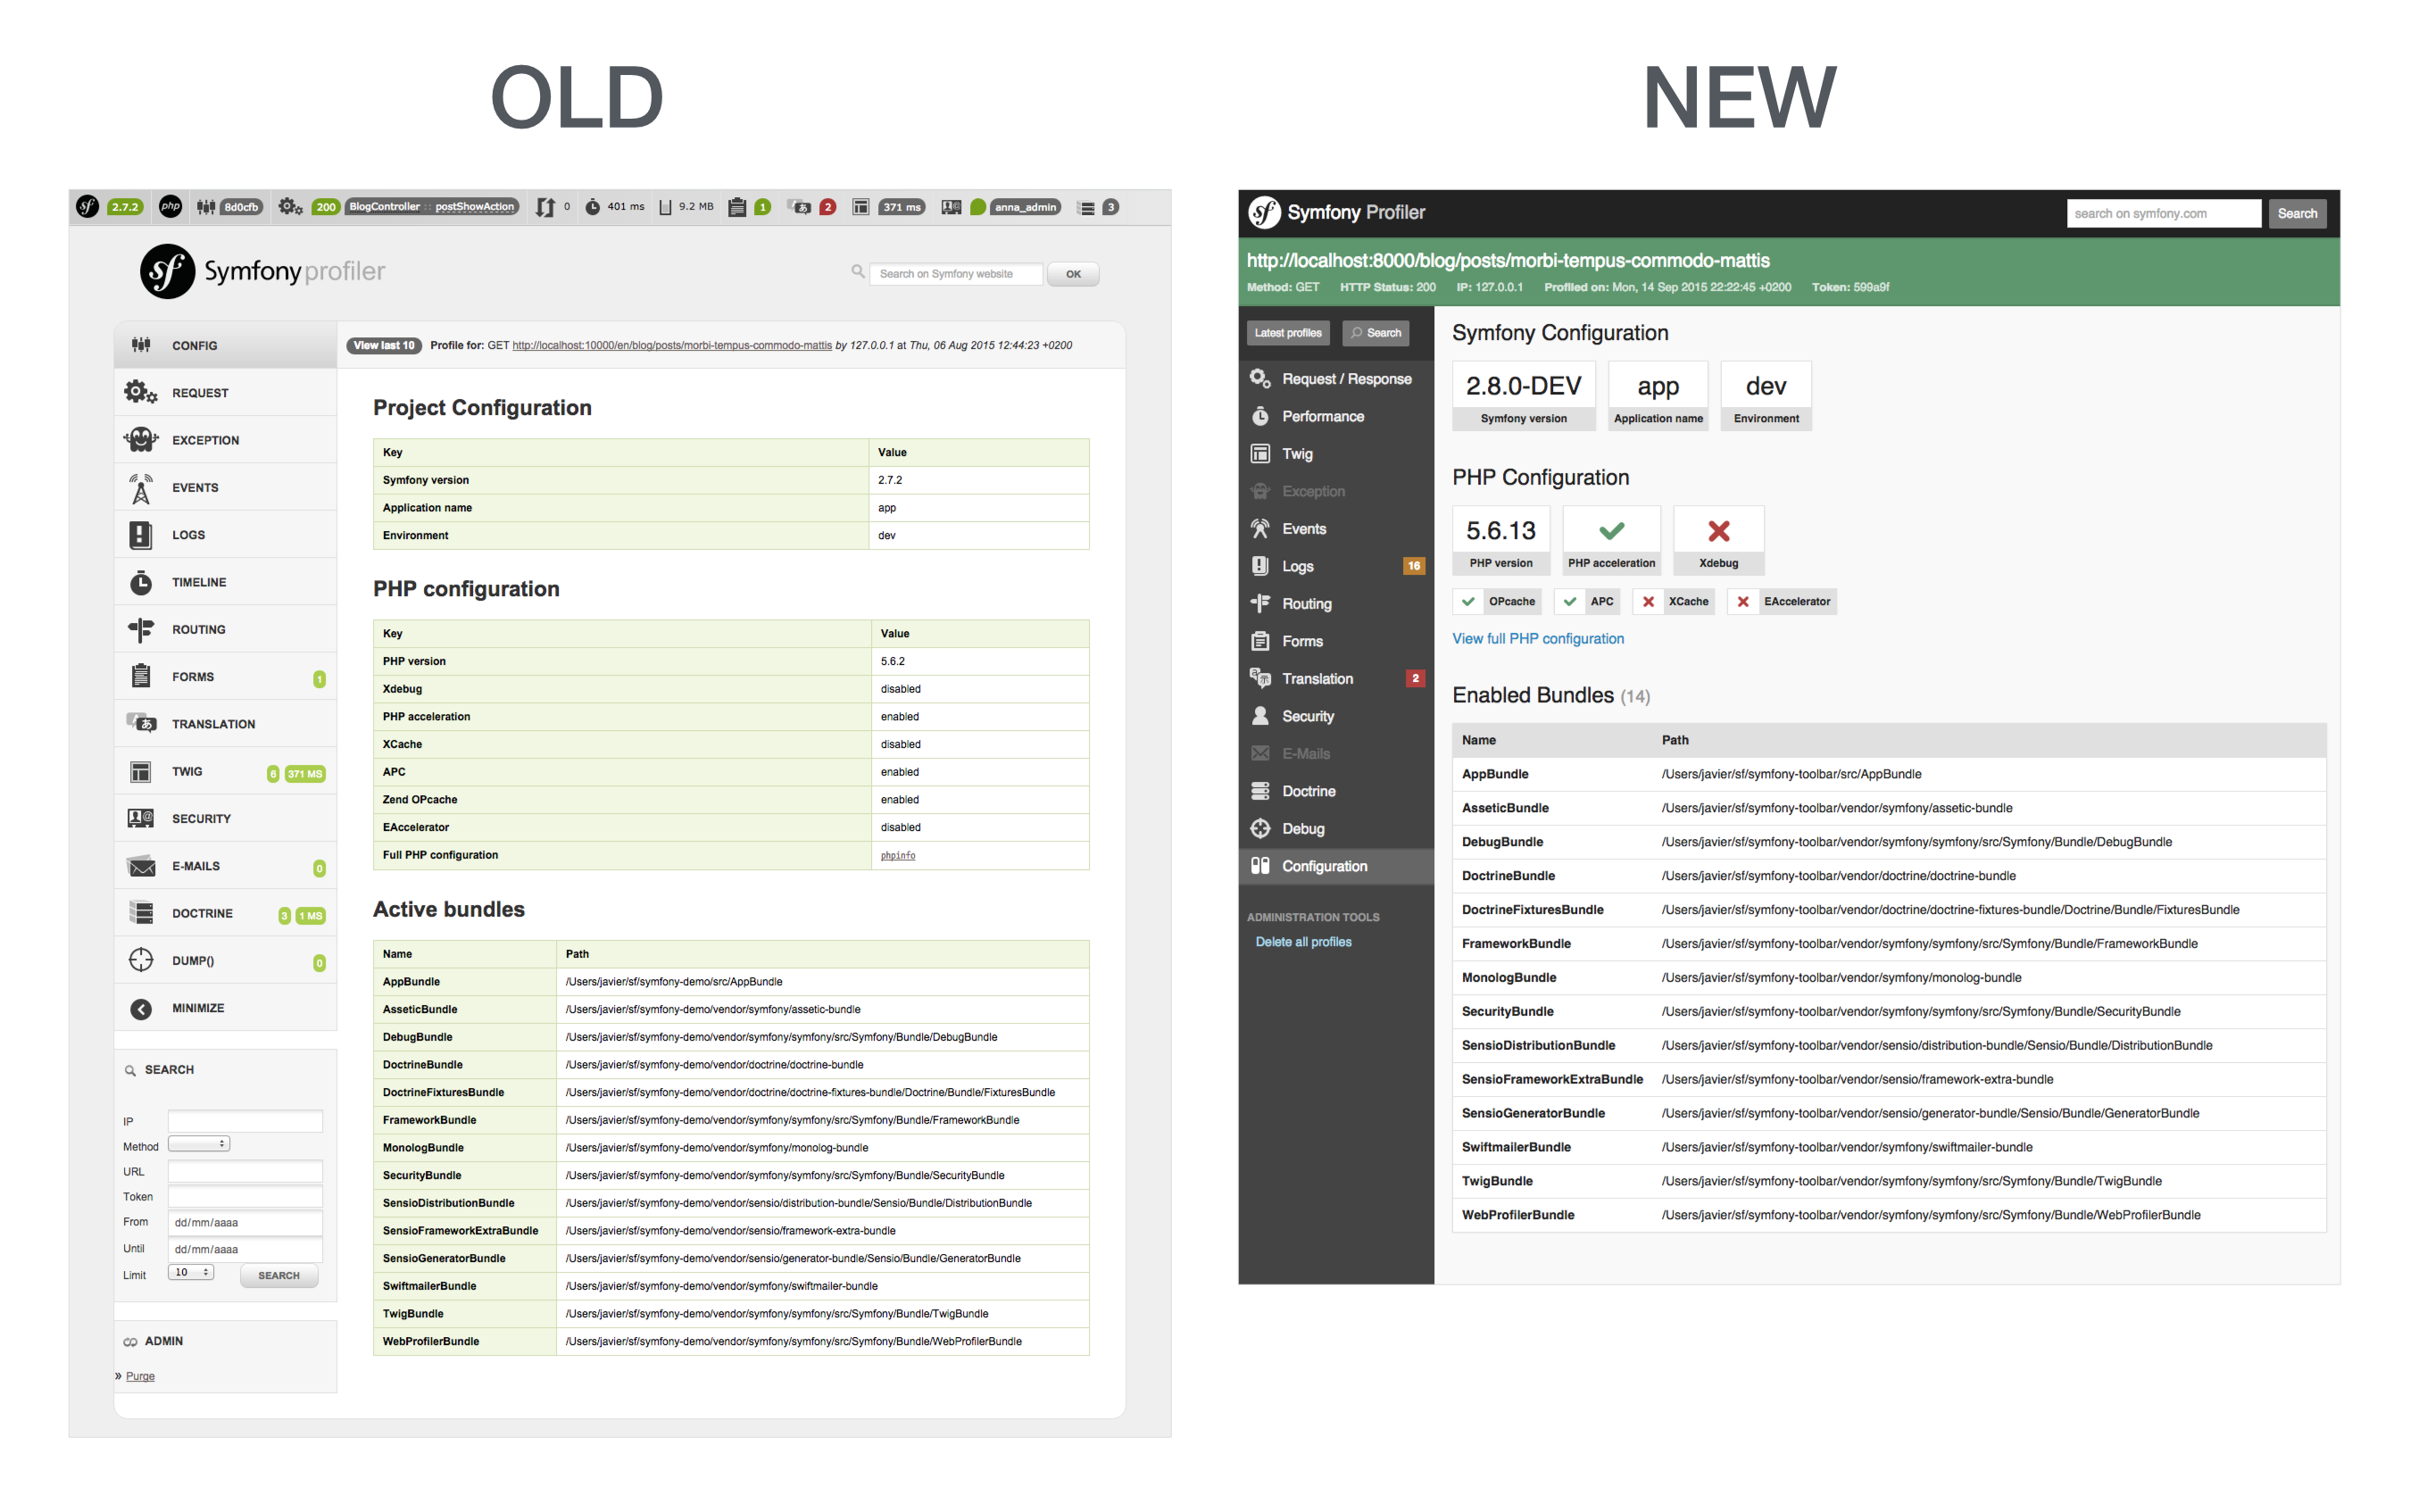The height and width of the screenshot is (1512, 2410).
Task: Open Logs panel with 16 badge
Action: coord(1336,566)
